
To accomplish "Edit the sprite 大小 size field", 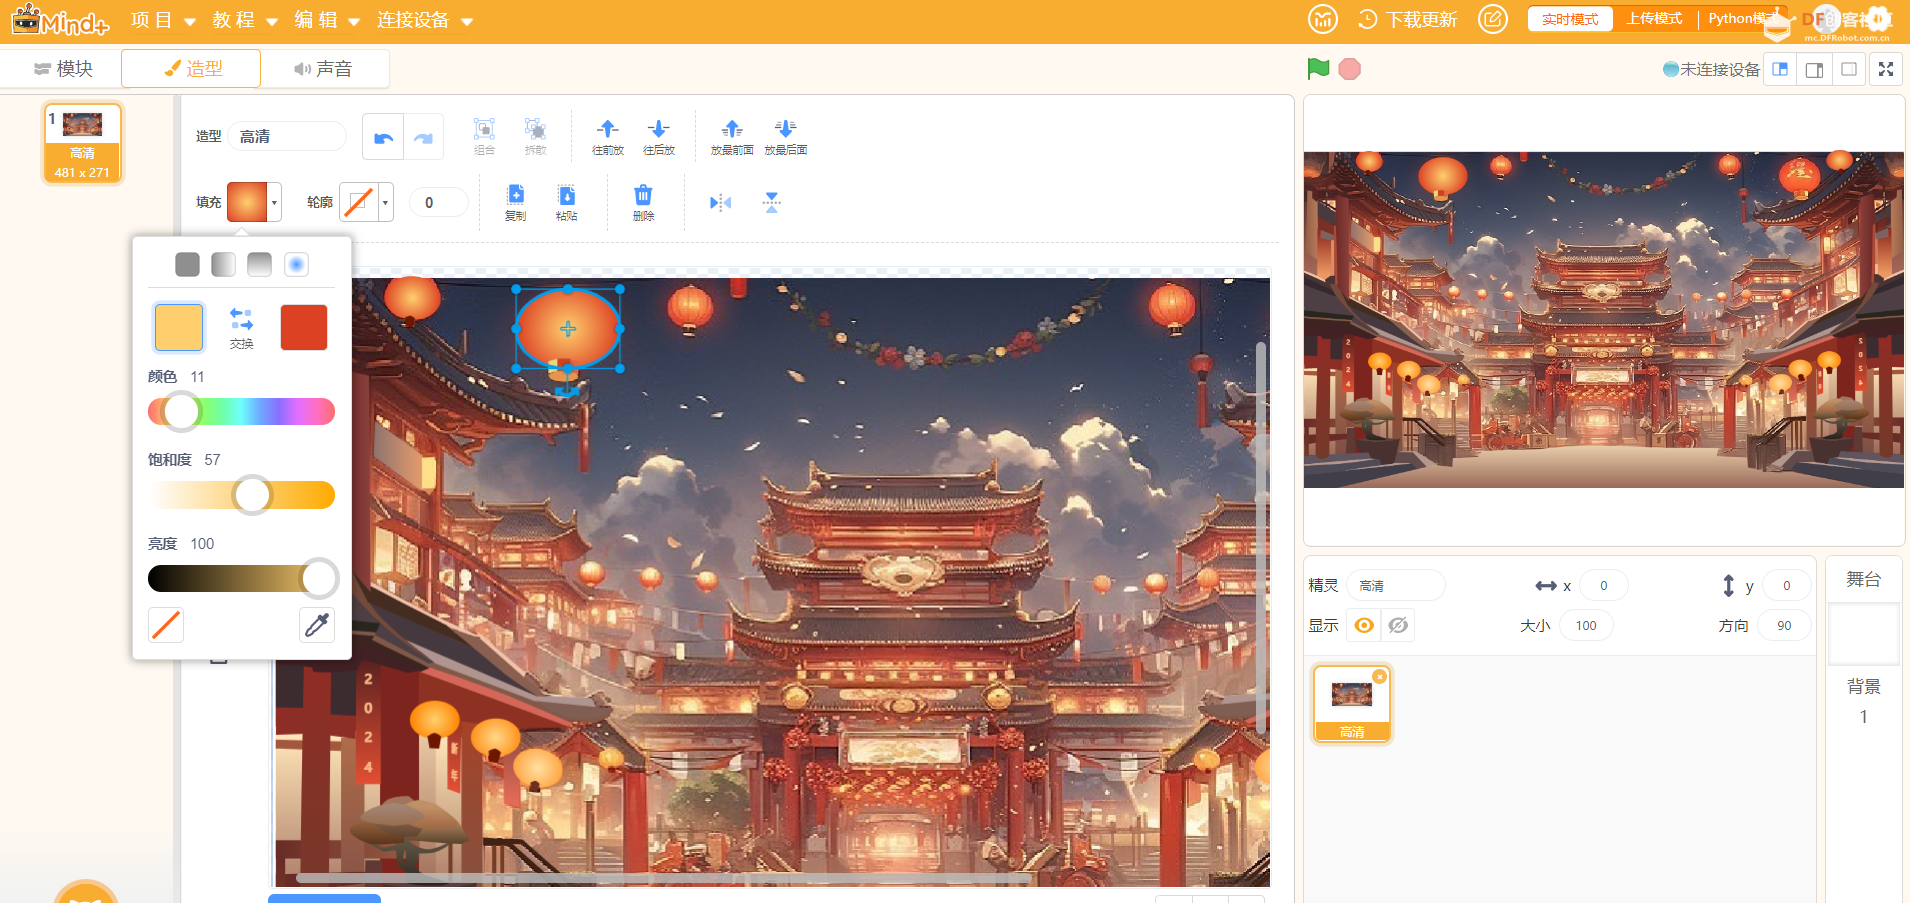I will (1586, 625).
